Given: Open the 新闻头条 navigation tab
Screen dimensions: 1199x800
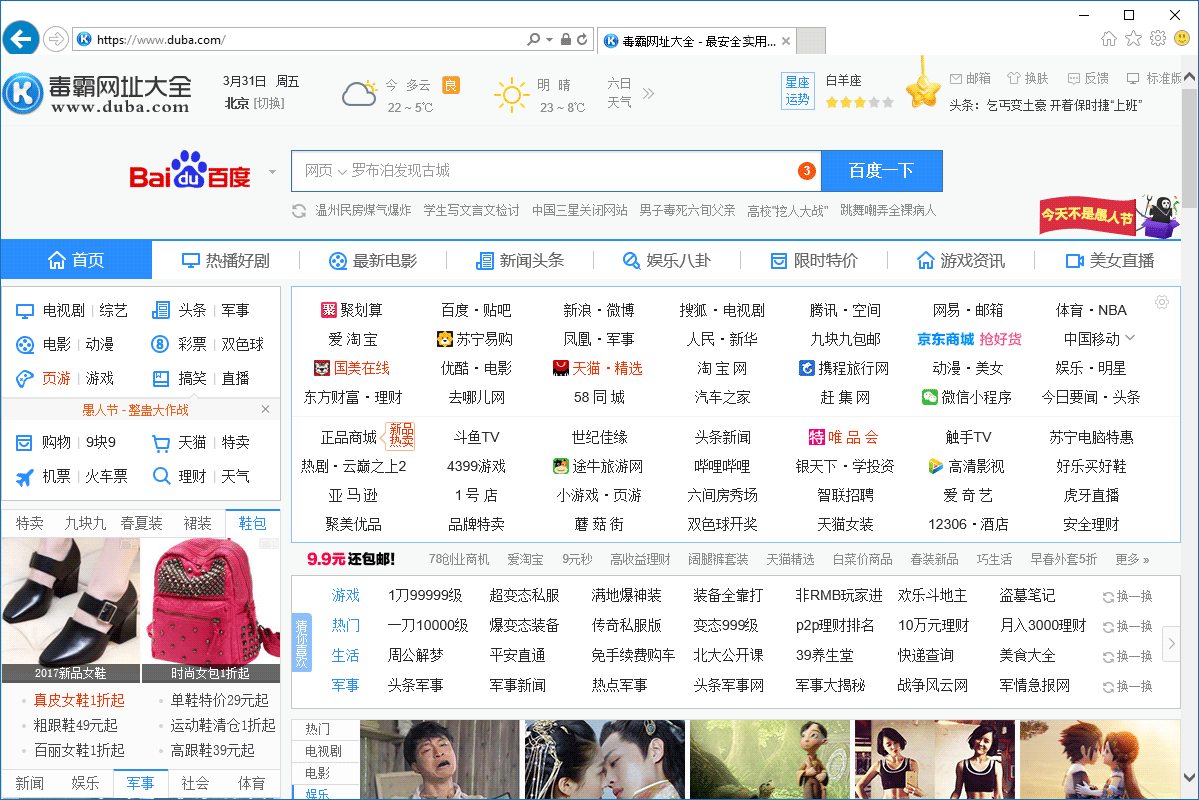Looking at the screenshot, I should coord(519,261).
